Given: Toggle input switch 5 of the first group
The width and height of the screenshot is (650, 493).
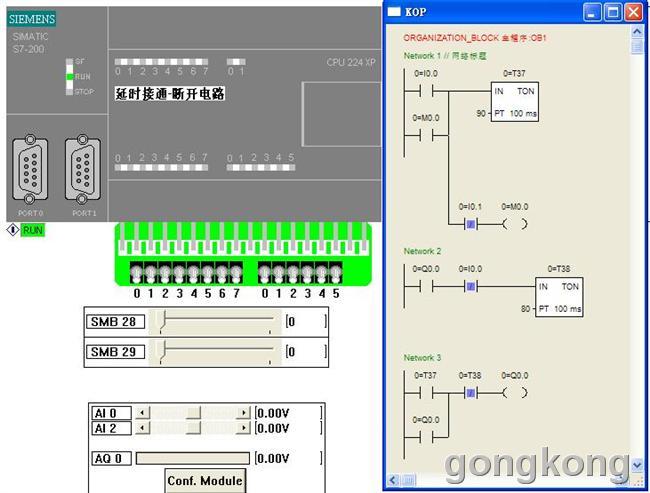Looking at the screenshot, I should (x=208, y=272).
